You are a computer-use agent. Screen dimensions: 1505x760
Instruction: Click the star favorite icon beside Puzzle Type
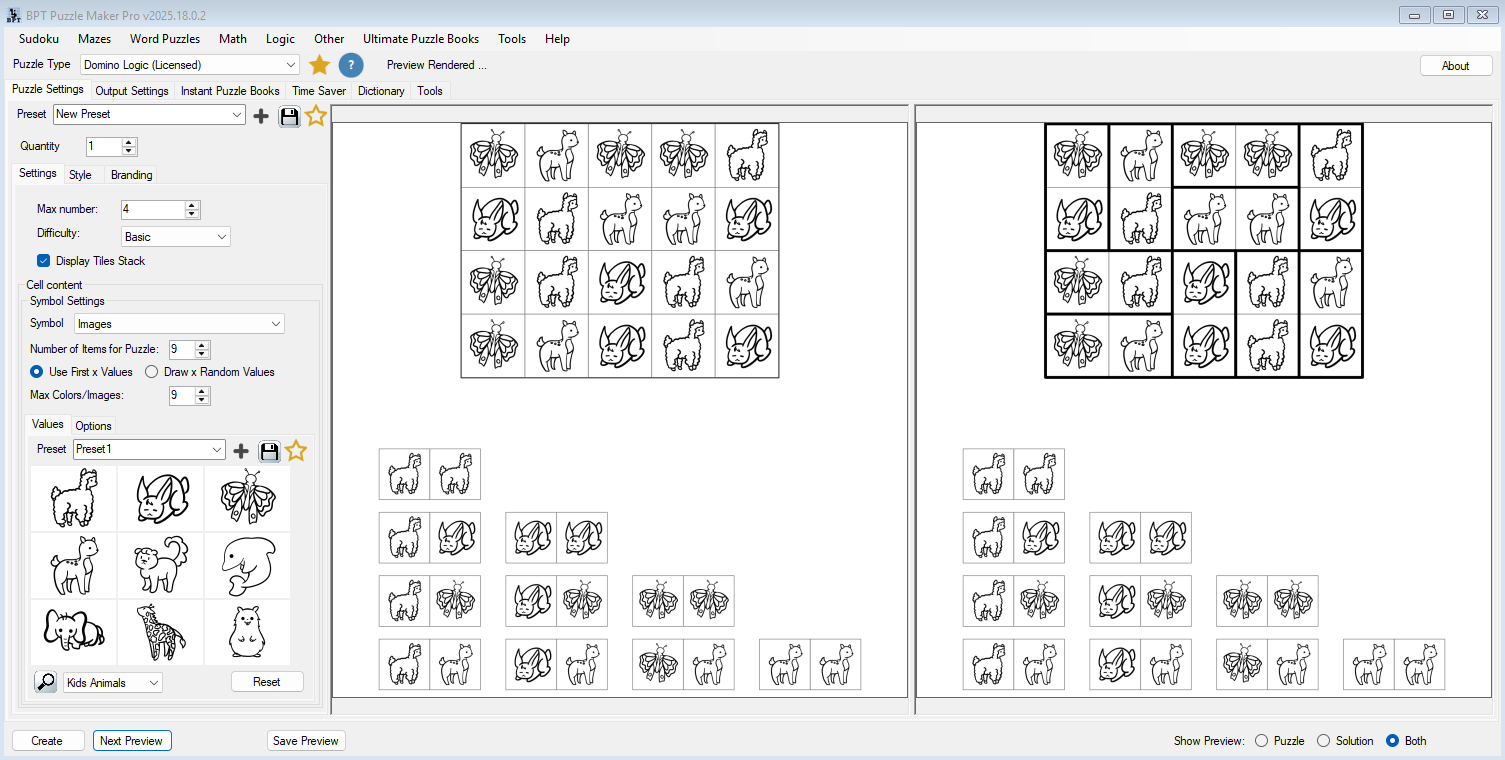click(318, 64)
